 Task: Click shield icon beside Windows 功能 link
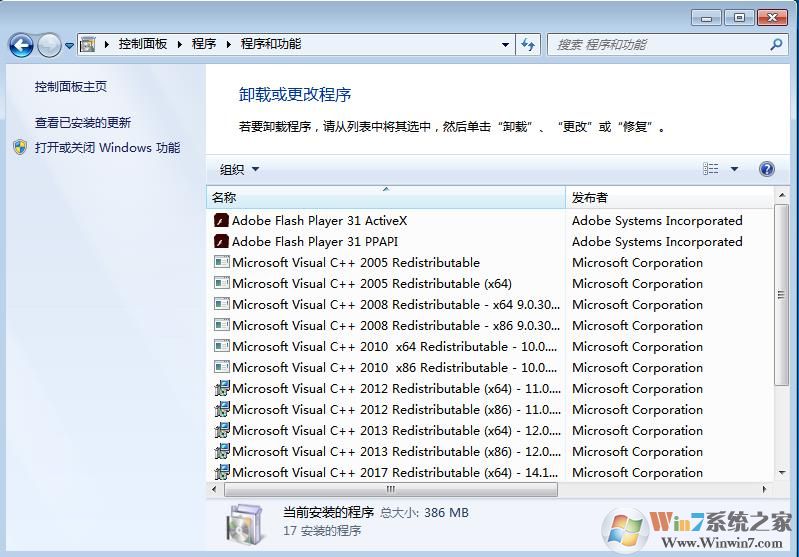pyautogui.click(x=20, y=148)
